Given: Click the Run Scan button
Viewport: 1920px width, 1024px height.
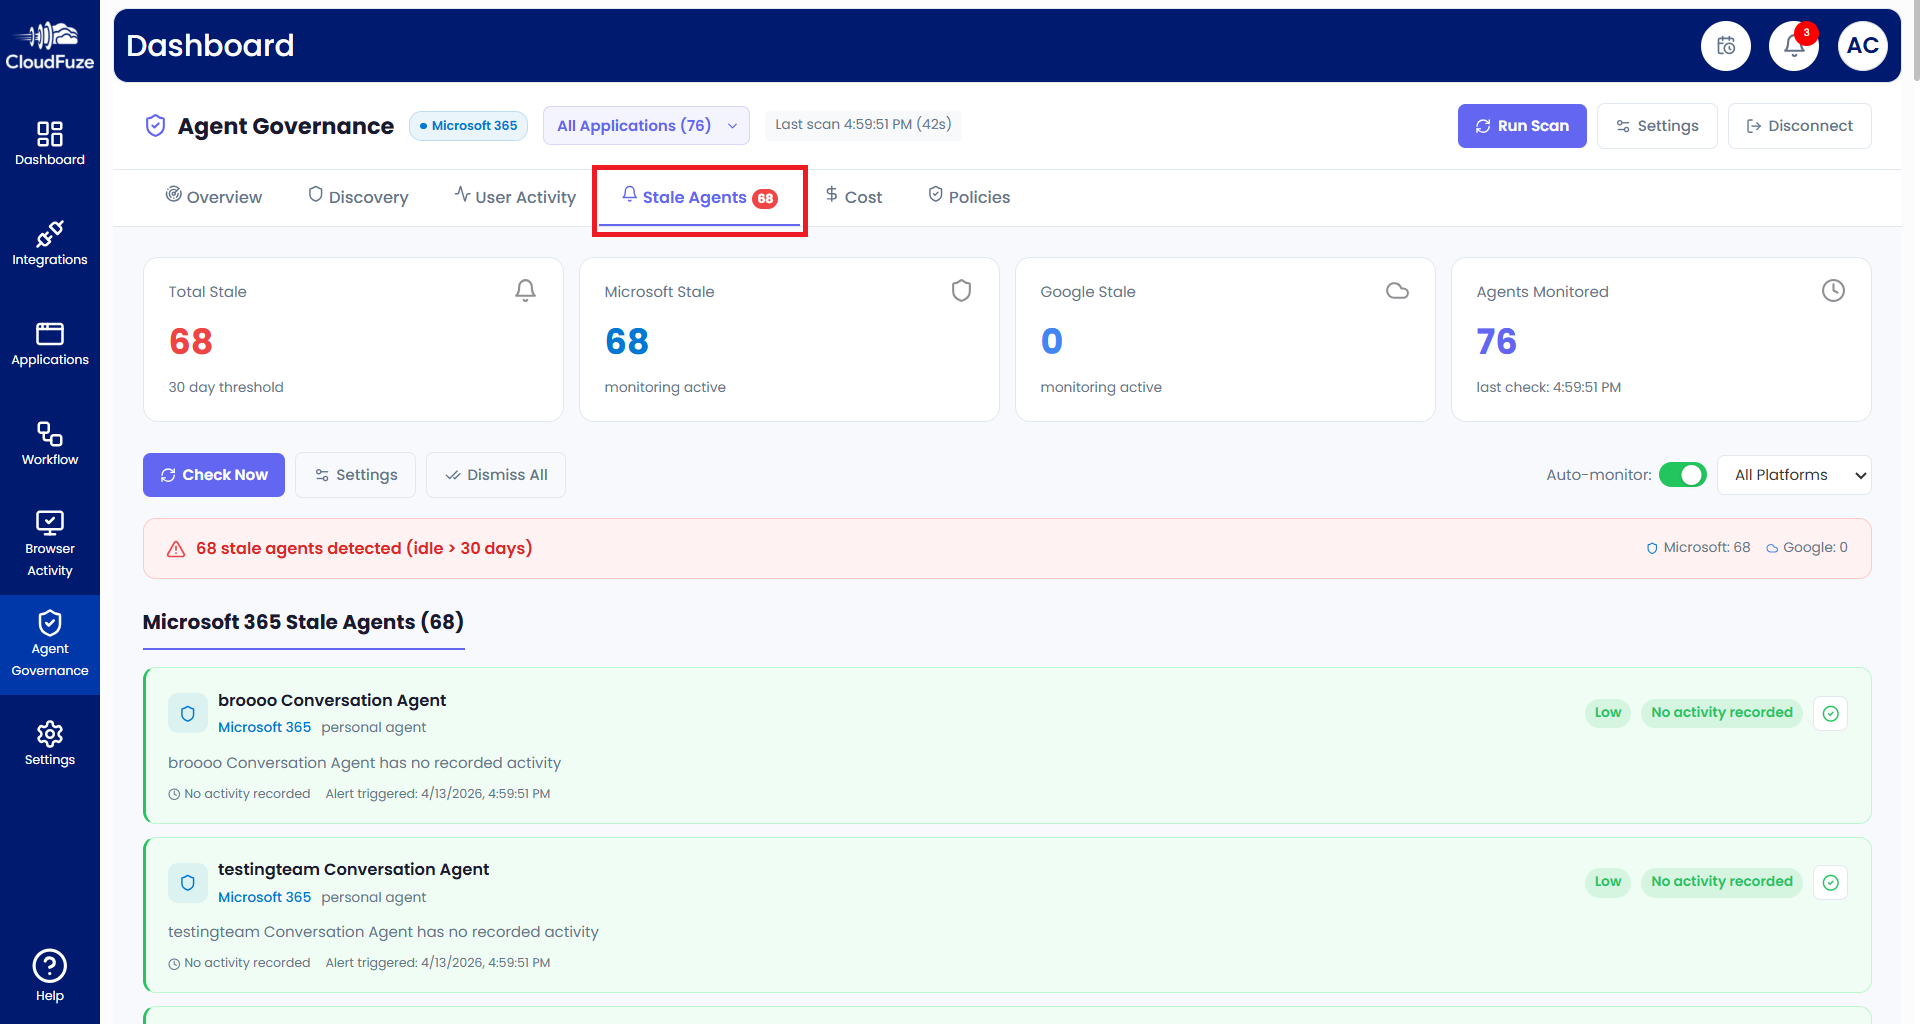Looking at the screenshot, I should tap(1522, 126).
